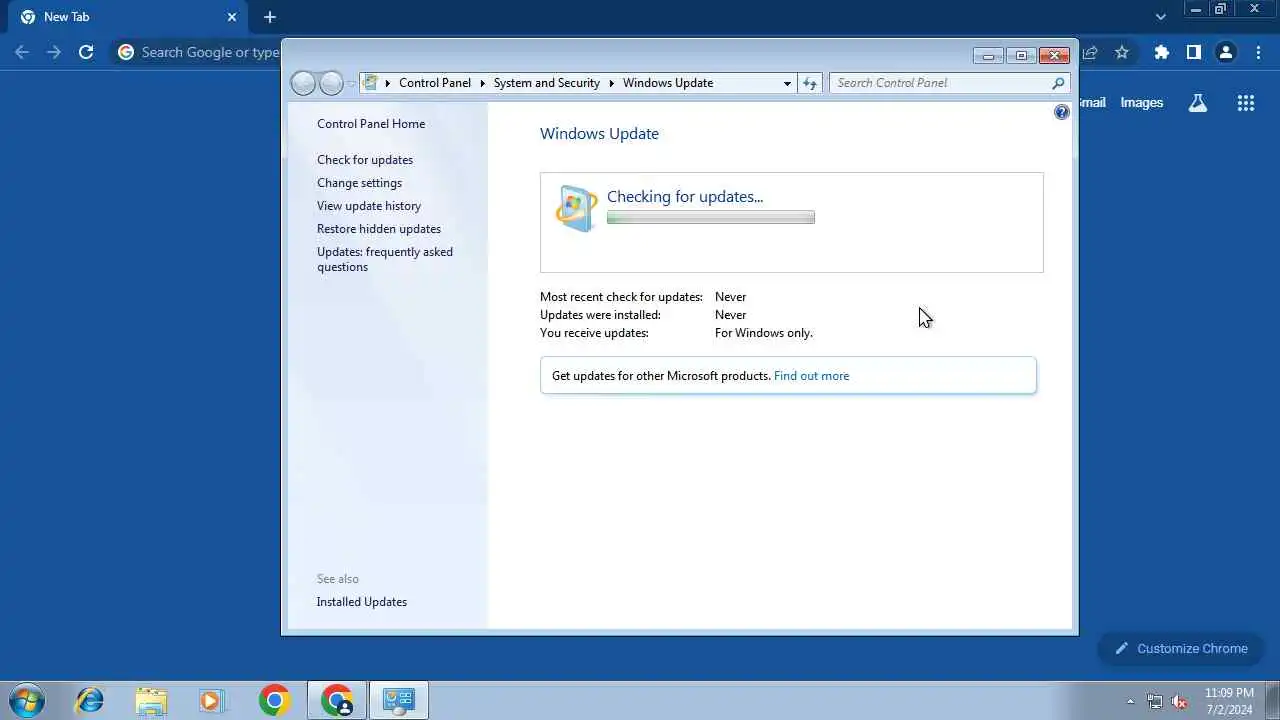Launch Internet Explorer from taskbar
1280x720 pixels.
89,700
